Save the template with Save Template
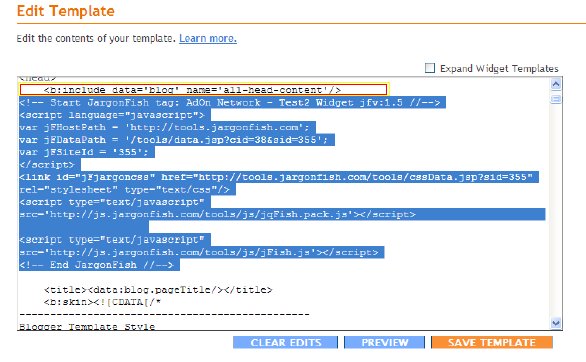 [x=491, y=343]
